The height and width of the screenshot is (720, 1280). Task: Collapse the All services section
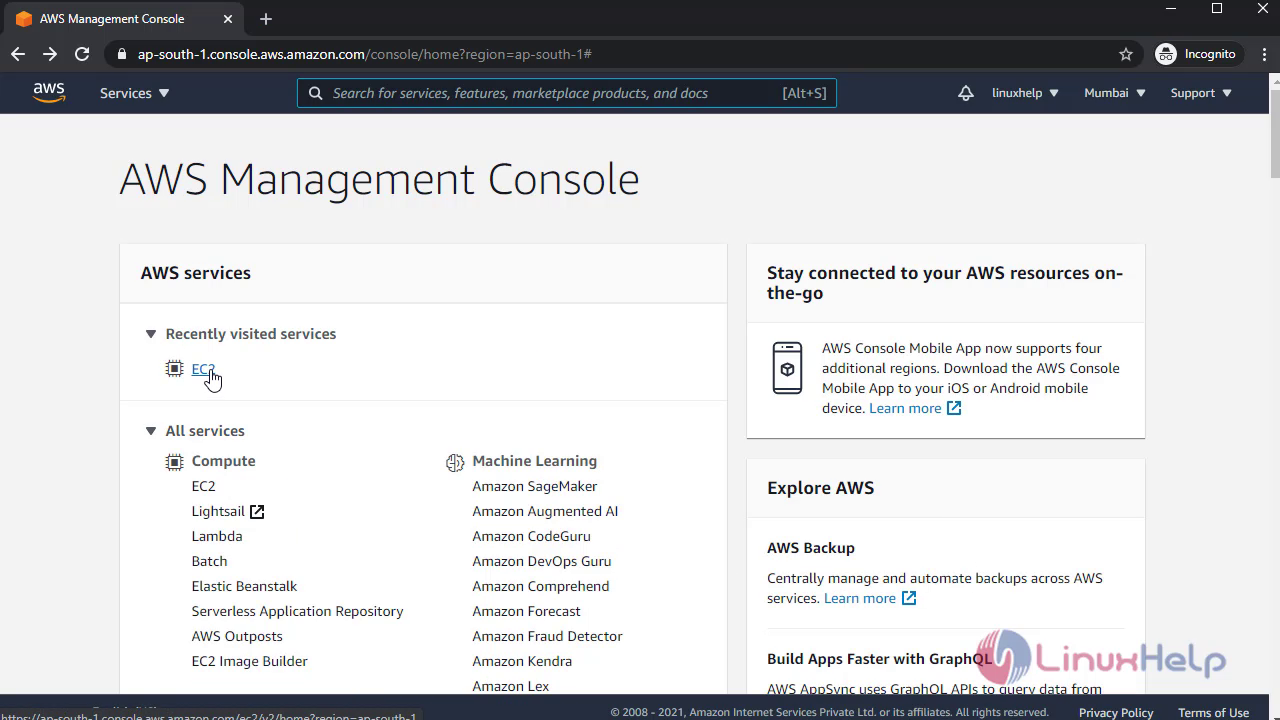[x=151, y=431]
